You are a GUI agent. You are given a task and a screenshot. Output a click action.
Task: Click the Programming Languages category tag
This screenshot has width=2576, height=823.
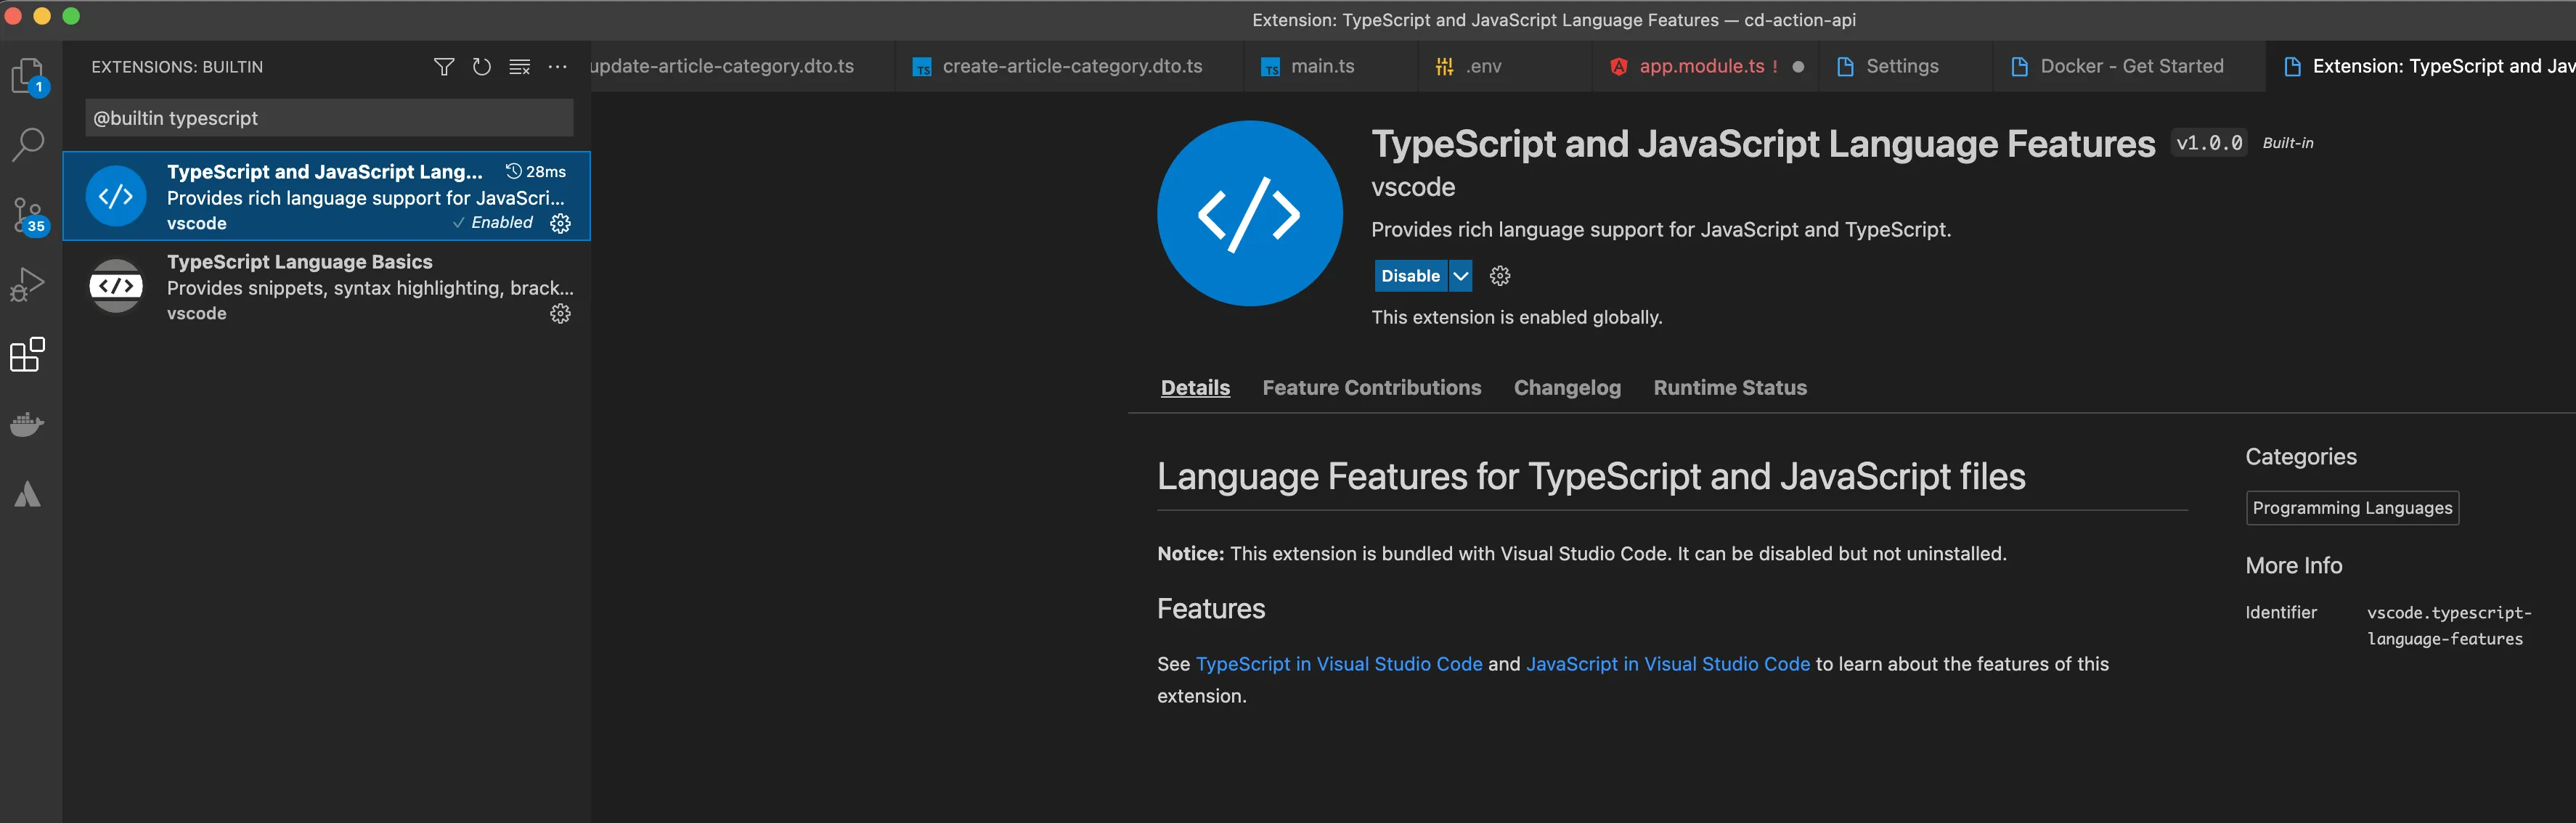coord(2351,508)
